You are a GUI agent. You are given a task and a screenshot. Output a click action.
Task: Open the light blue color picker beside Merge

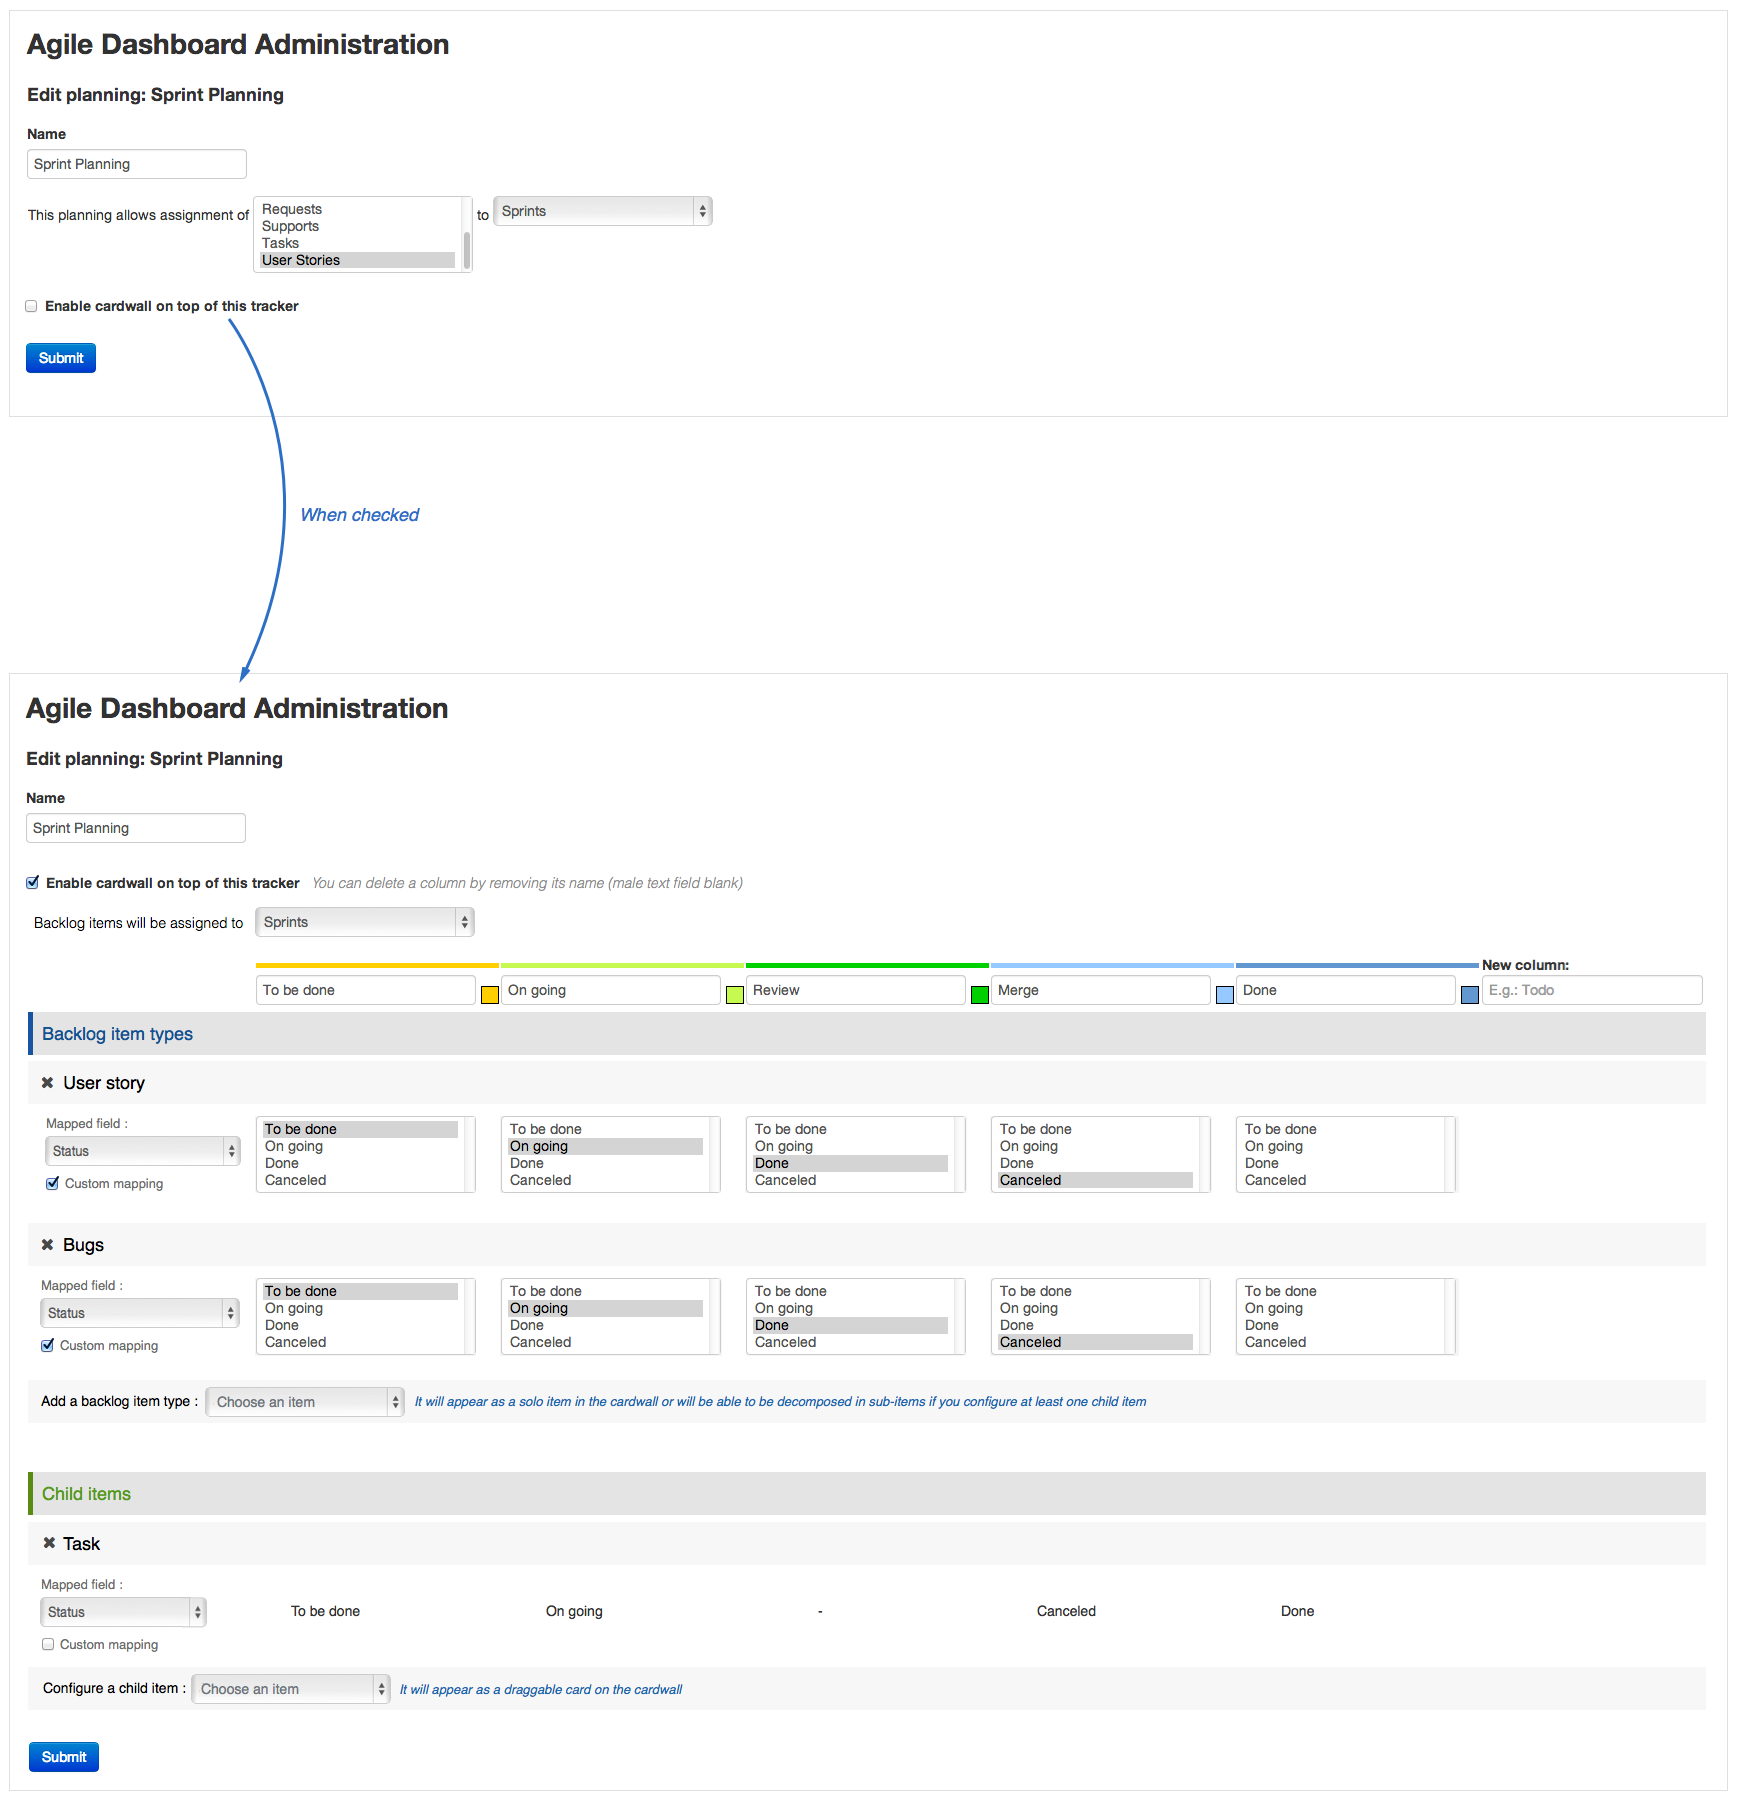[x=1225, y=995]
